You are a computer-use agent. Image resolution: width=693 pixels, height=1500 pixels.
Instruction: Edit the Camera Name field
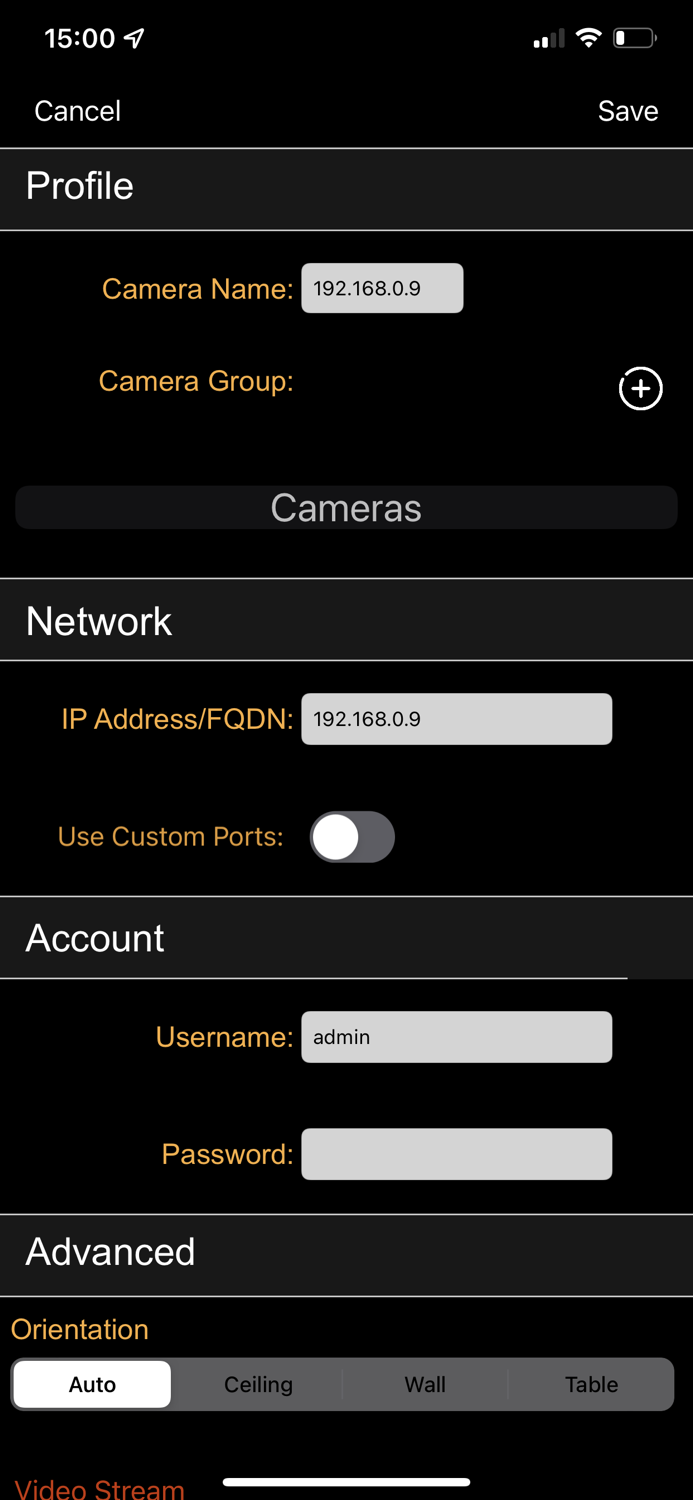pos(382,288)
